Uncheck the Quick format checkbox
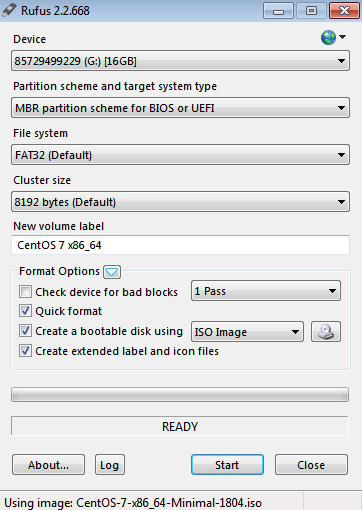362x510 pixels. 25,311
